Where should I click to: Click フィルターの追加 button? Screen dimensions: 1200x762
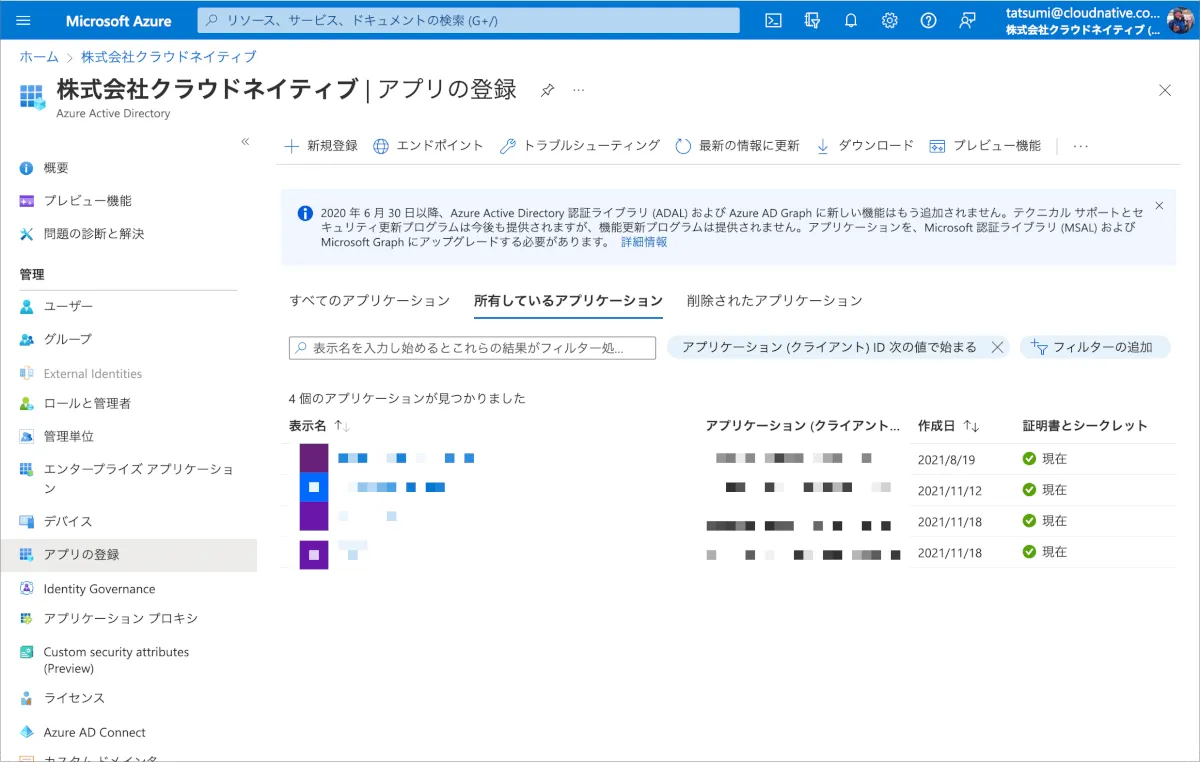pos(1095,348)
